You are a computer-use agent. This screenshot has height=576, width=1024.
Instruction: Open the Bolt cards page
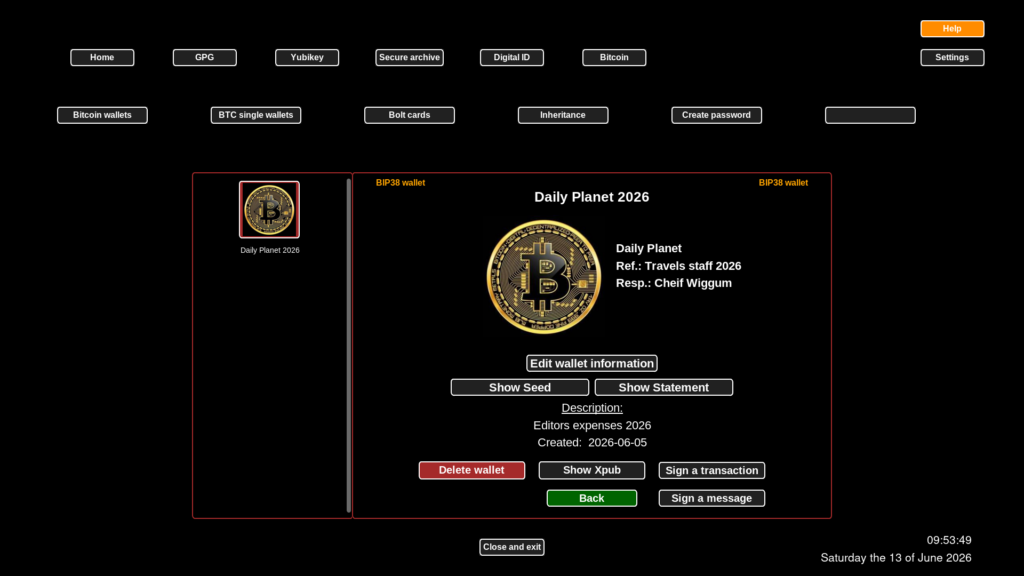(x=409, y=115)
